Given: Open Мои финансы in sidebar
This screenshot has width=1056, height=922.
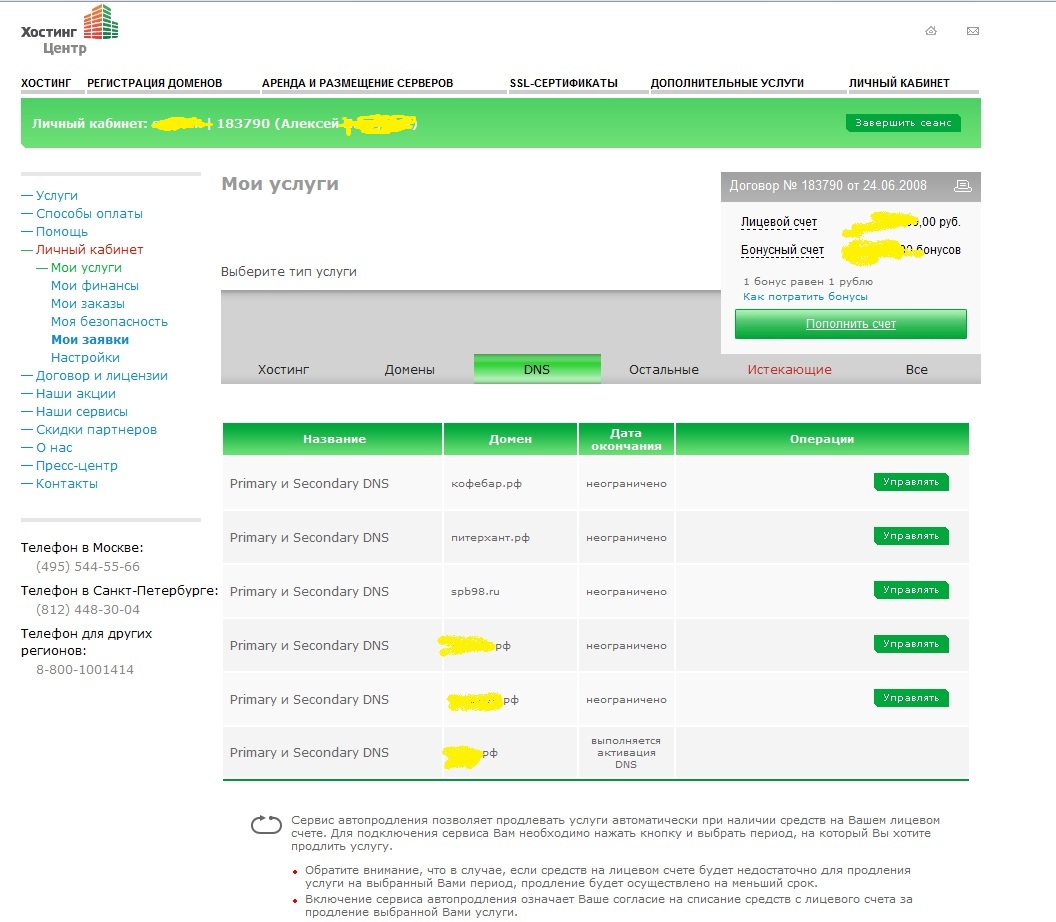Looking at the screenshot, I should tap(95, 285).
